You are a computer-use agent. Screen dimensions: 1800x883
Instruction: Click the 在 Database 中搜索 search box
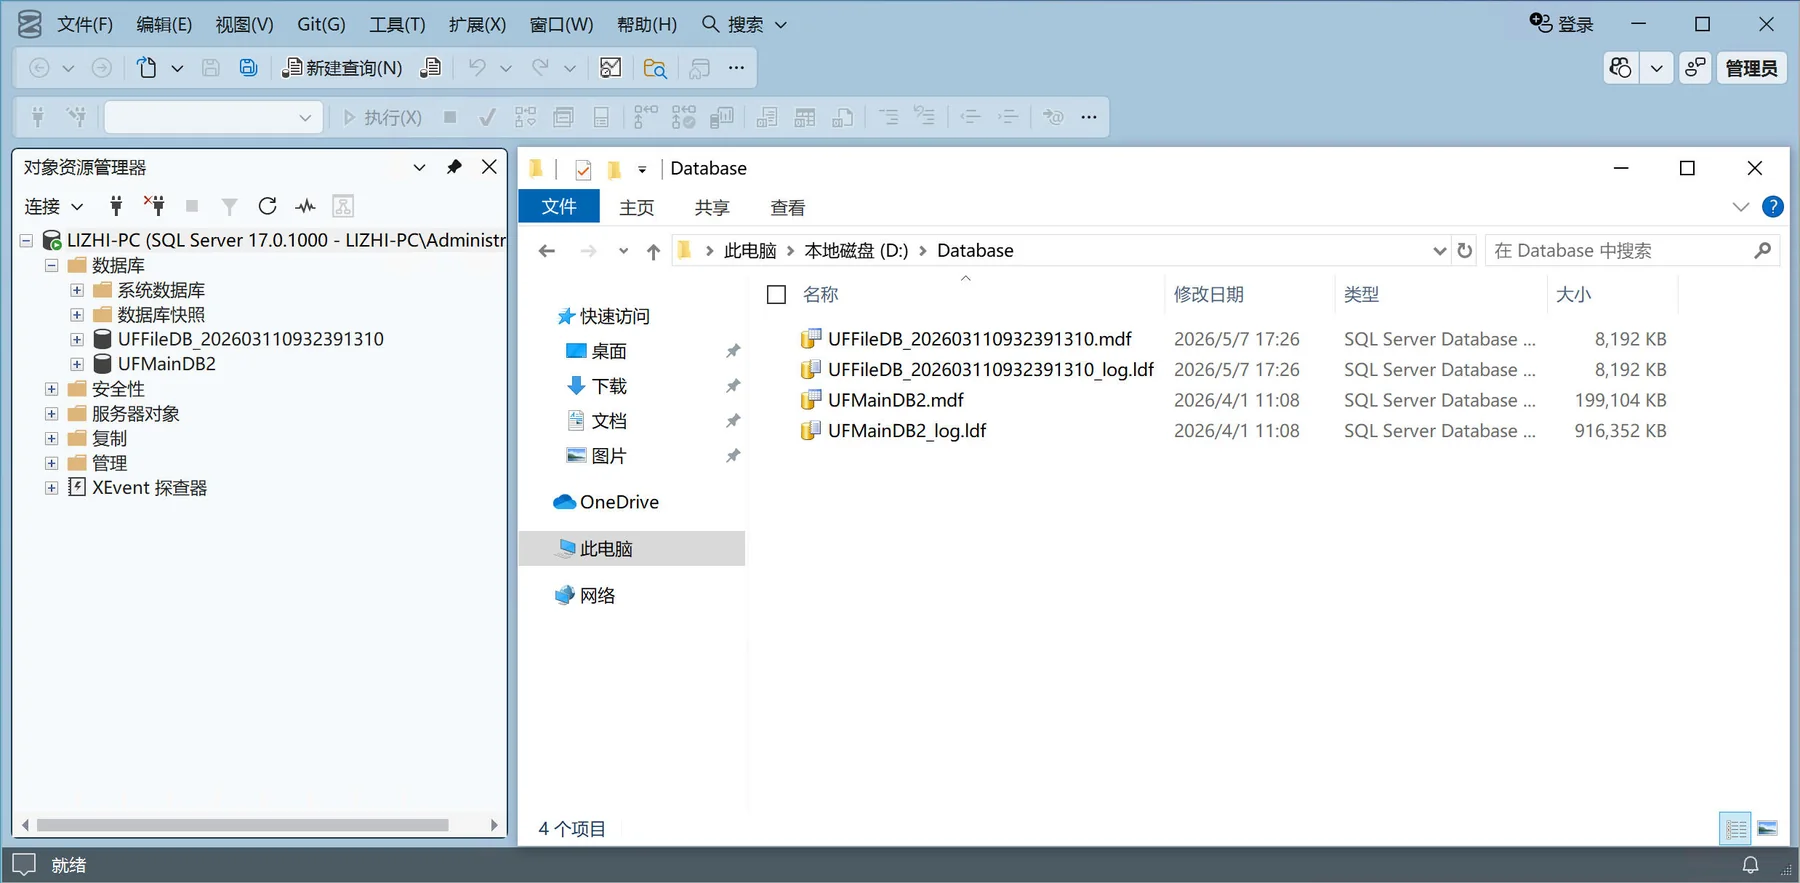coord(1633,251)
